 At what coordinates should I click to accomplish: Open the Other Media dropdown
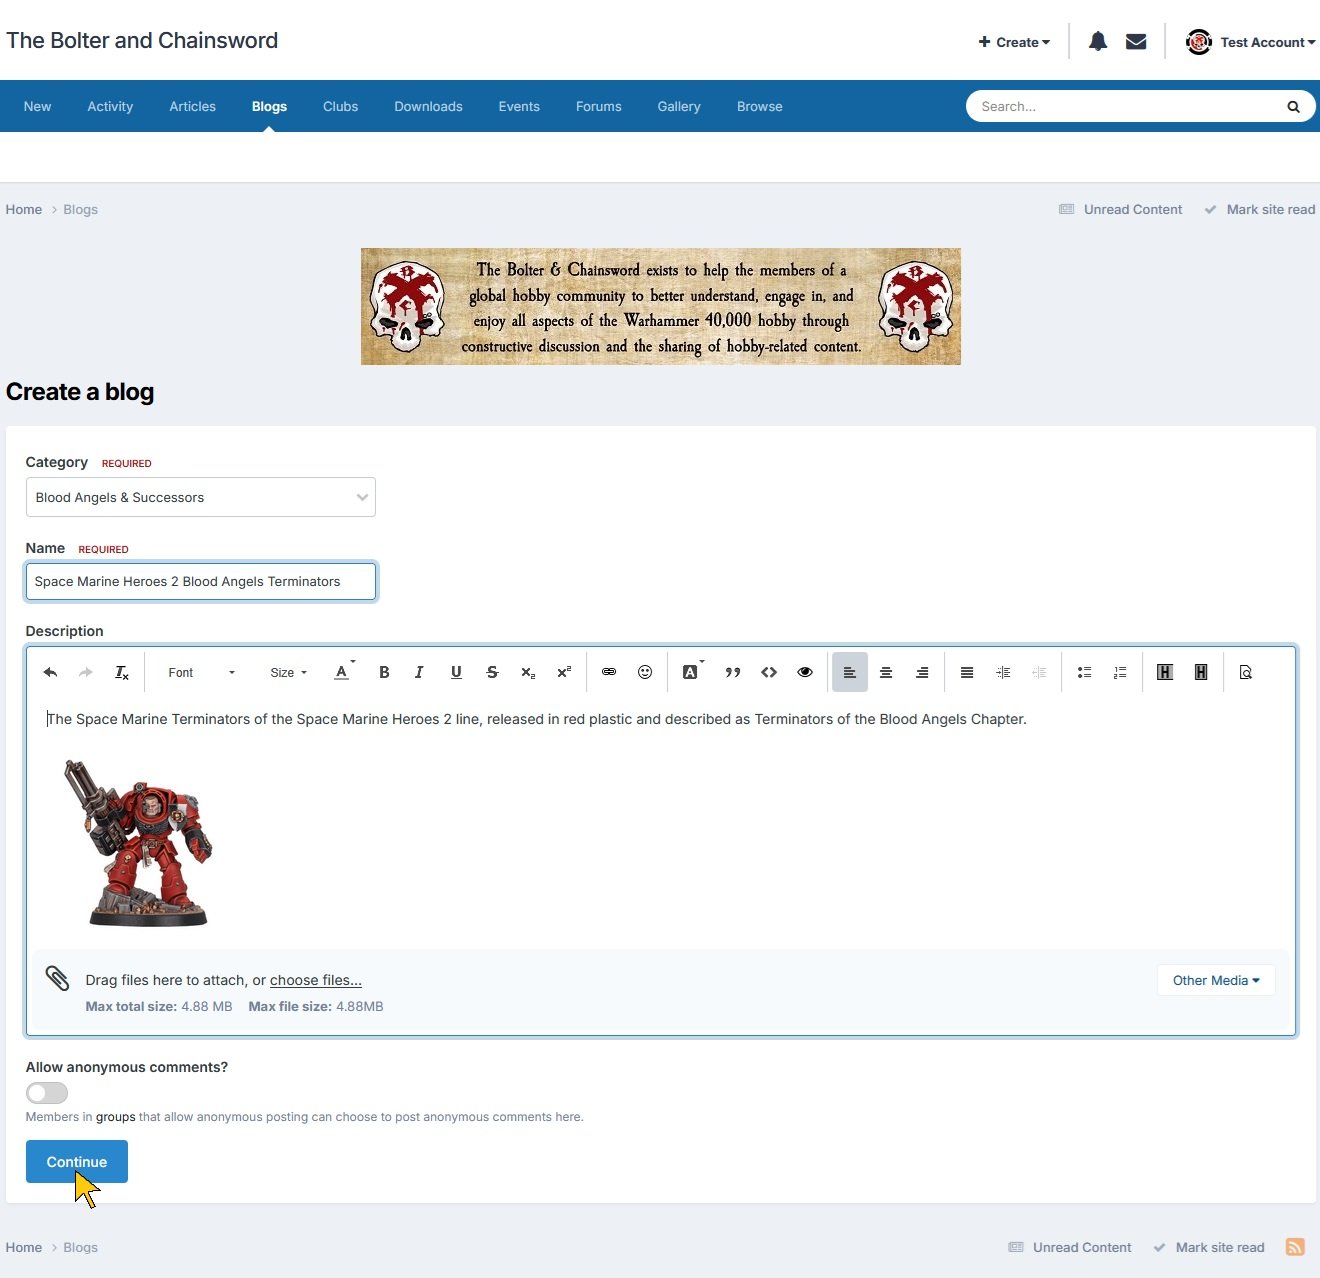pos(1215,980)
